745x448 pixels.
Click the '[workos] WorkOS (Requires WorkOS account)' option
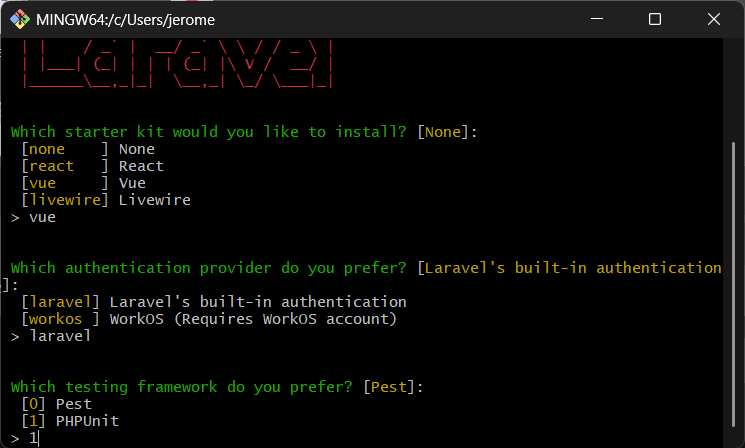point(209,319)
